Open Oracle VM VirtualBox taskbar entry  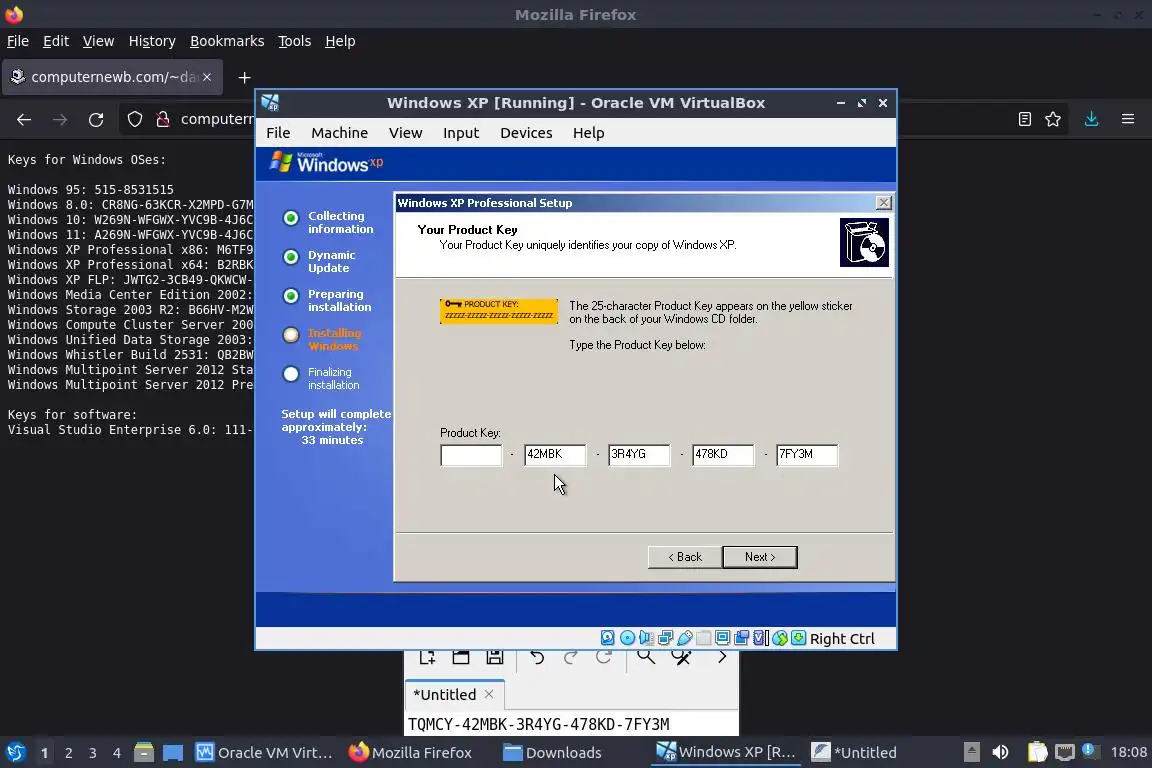point(264,753)
